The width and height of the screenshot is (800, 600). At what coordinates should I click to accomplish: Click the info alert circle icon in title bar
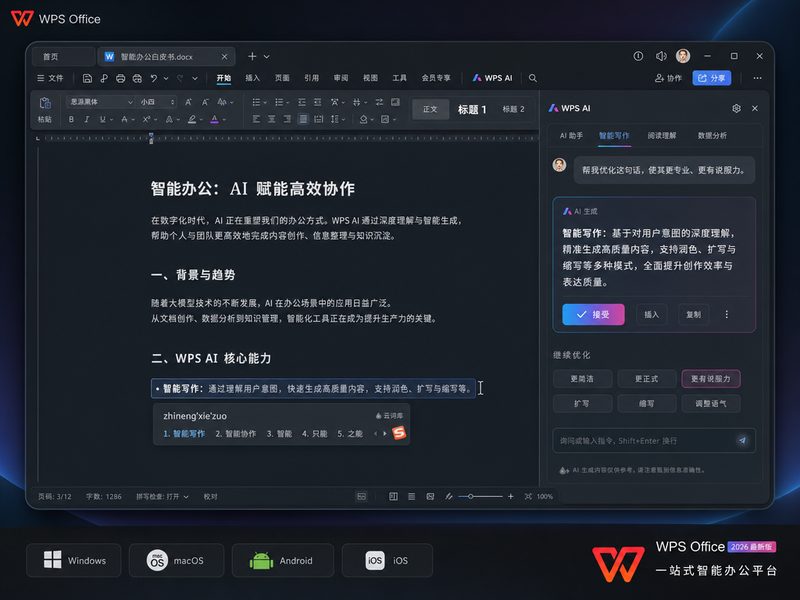638,56
